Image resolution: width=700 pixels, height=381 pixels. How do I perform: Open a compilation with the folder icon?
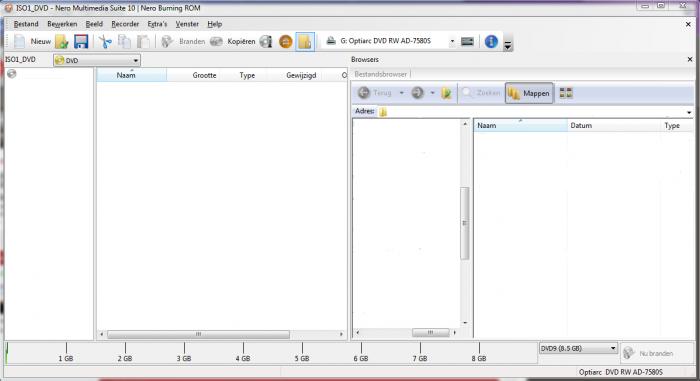coord(62,42)
